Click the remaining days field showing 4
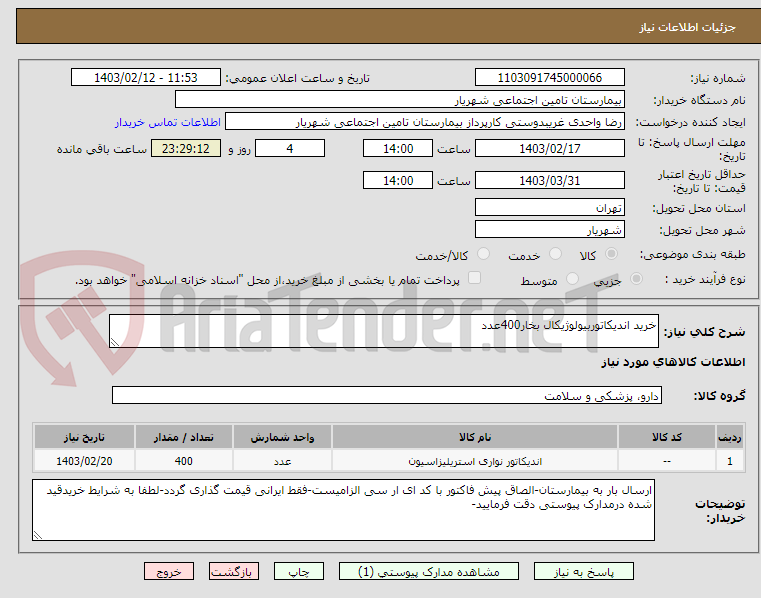This screenshot has height=598, width=761. 290,148
